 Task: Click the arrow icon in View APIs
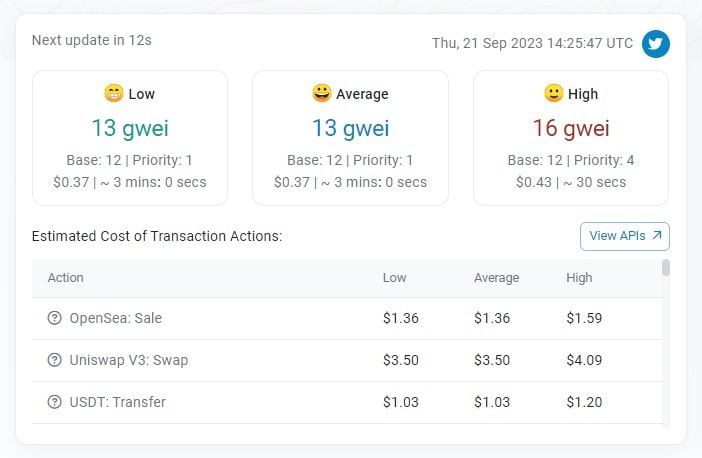tap(657, 236)
